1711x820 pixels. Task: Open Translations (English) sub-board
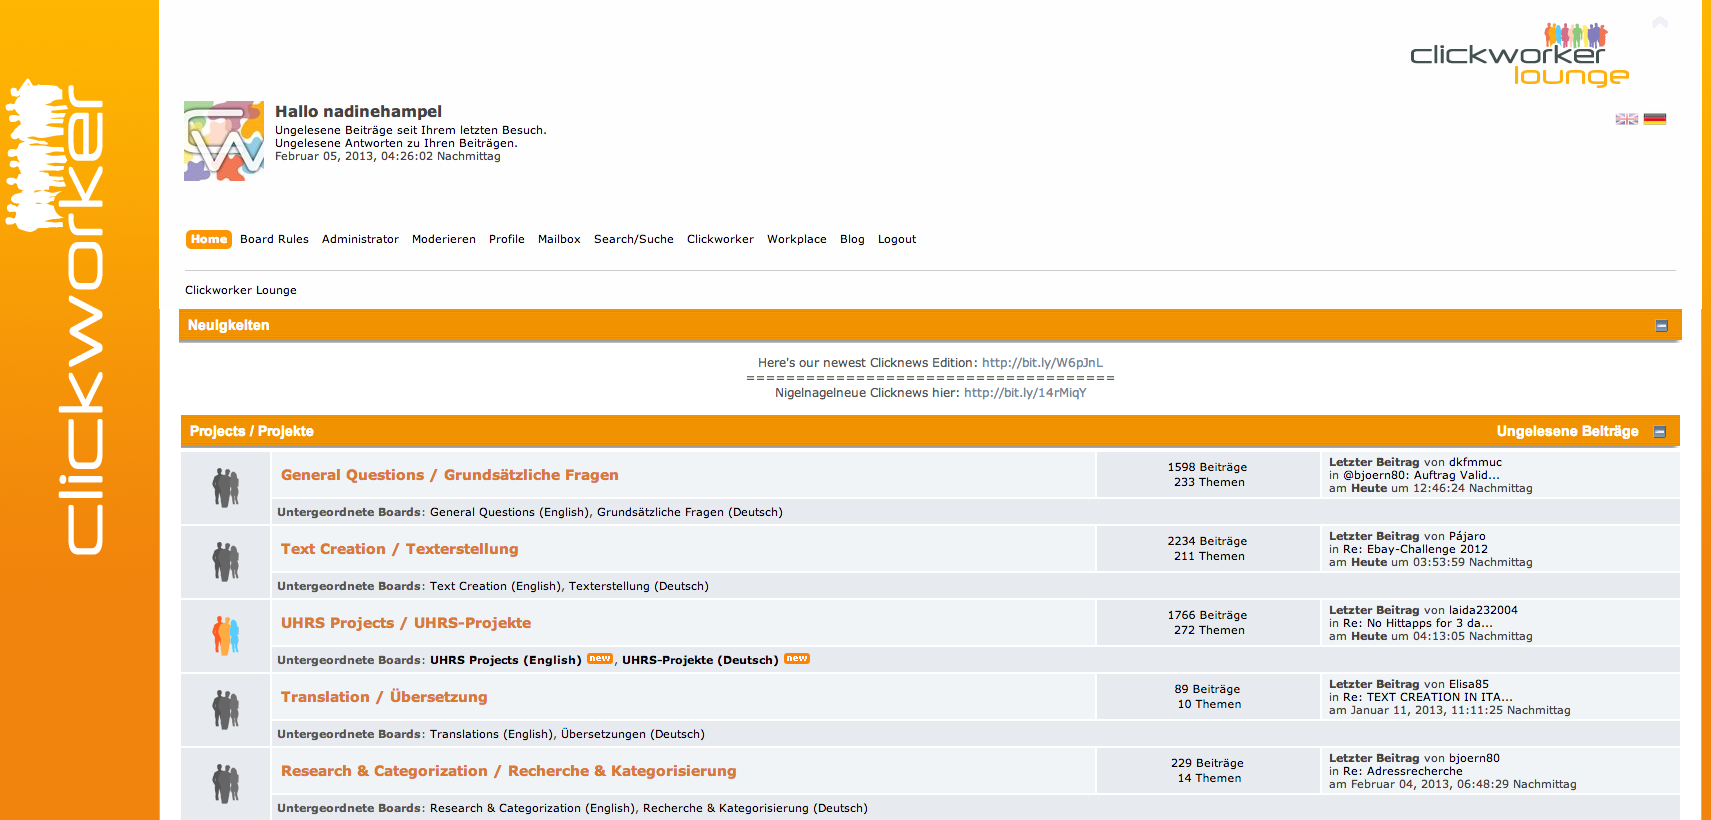tap(491, 734)
